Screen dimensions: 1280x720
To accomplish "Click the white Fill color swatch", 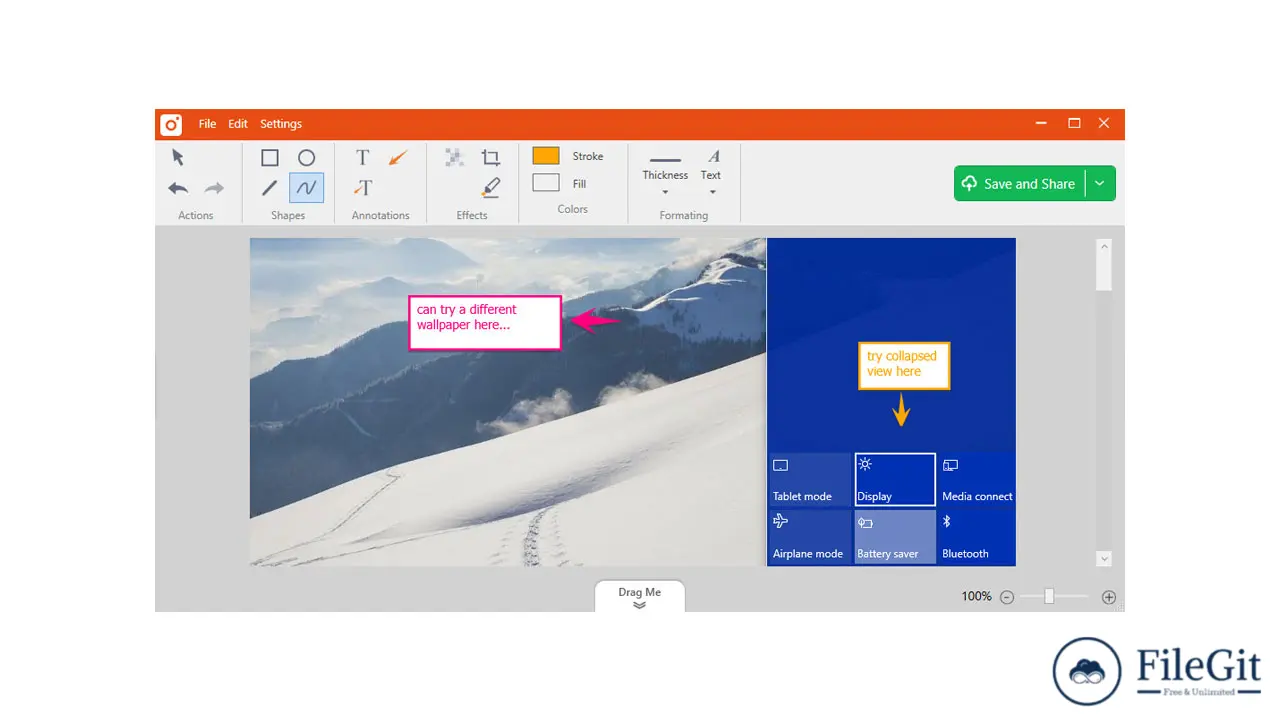I will (546, 183).
